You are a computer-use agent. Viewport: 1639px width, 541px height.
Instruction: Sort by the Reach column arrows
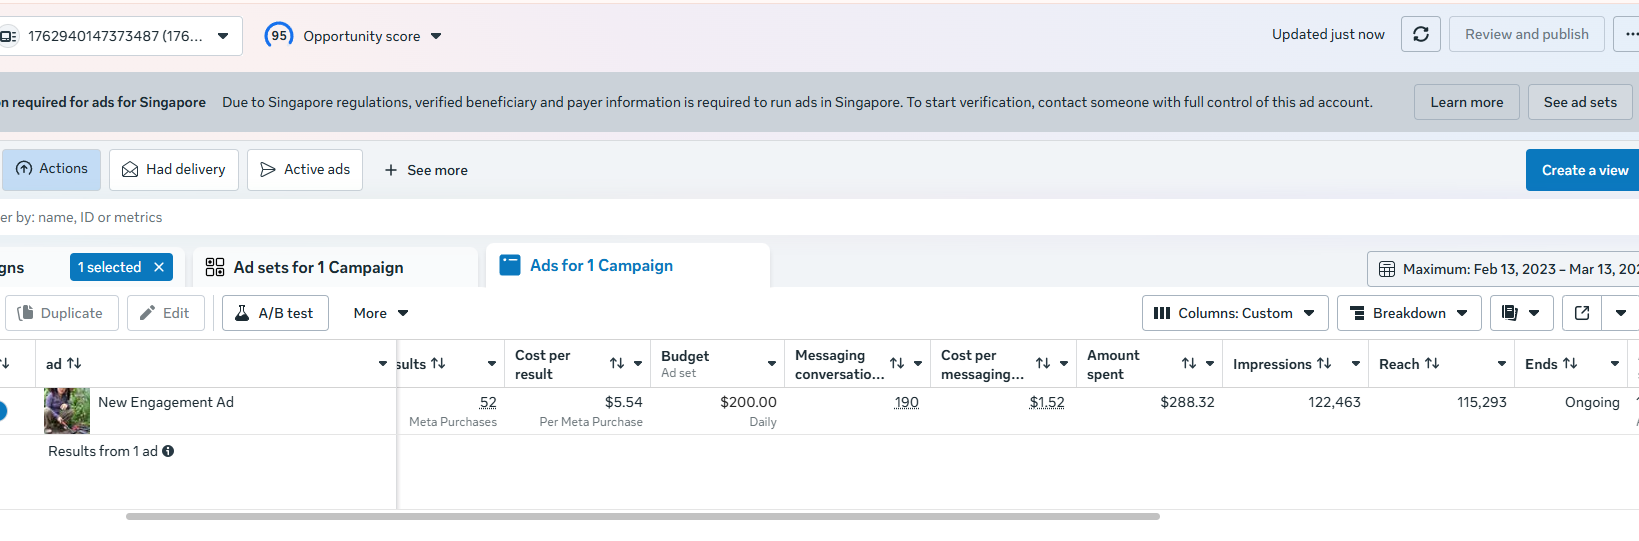tap(1432, 364)
